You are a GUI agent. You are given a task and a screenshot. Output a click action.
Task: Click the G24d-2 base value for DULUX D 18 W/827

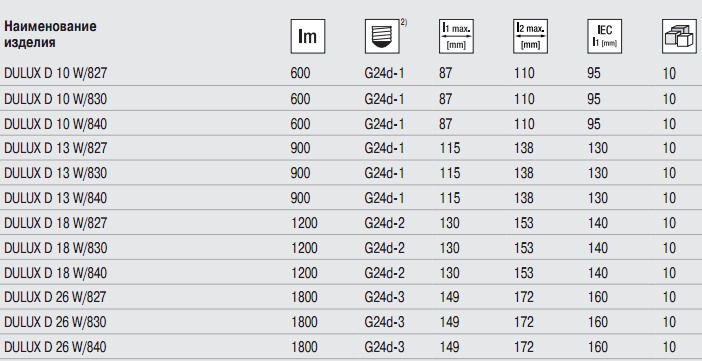tap(385, 223)
